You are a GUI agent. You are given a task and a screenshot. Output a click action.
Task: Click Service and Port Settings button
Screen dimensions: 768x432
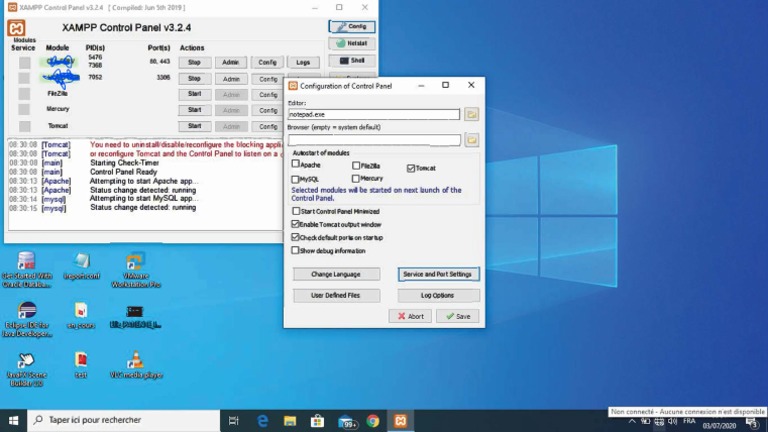point(438,274)
